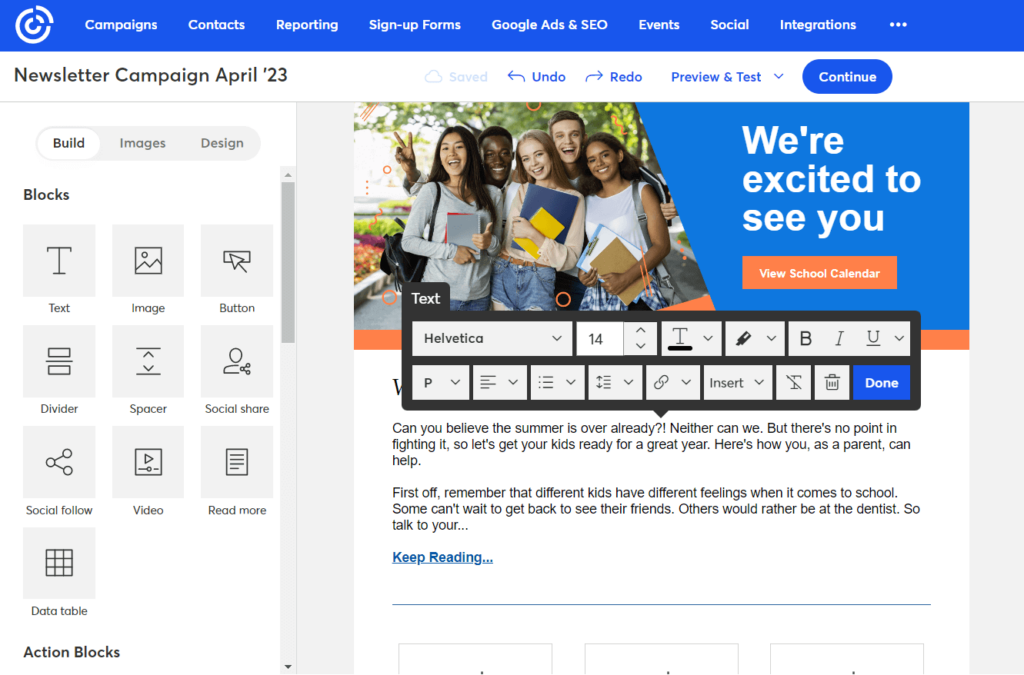The width and height of the screenshot is (1024, 675).
Task: Add a Video block
Action: [148, 462]
